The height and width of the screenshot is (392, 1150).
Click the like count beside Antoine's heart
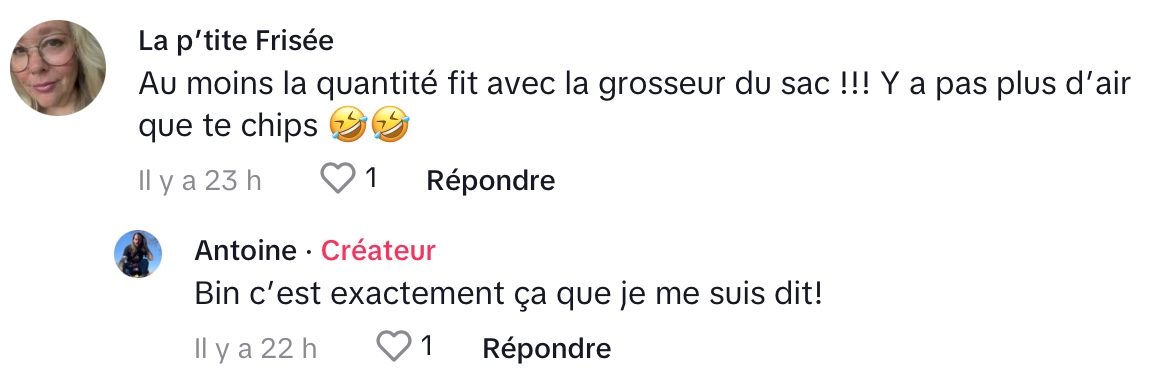coord(427,346)
